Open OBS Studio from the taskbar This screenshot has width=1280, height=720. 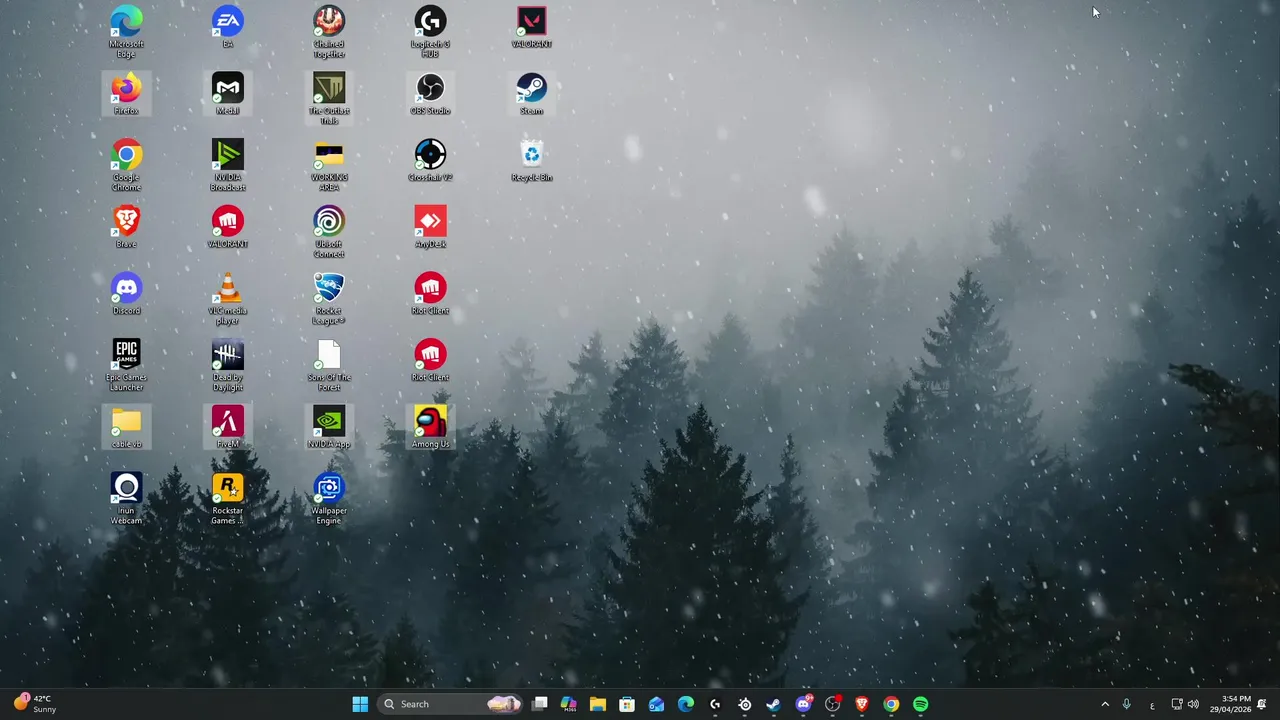832,704
